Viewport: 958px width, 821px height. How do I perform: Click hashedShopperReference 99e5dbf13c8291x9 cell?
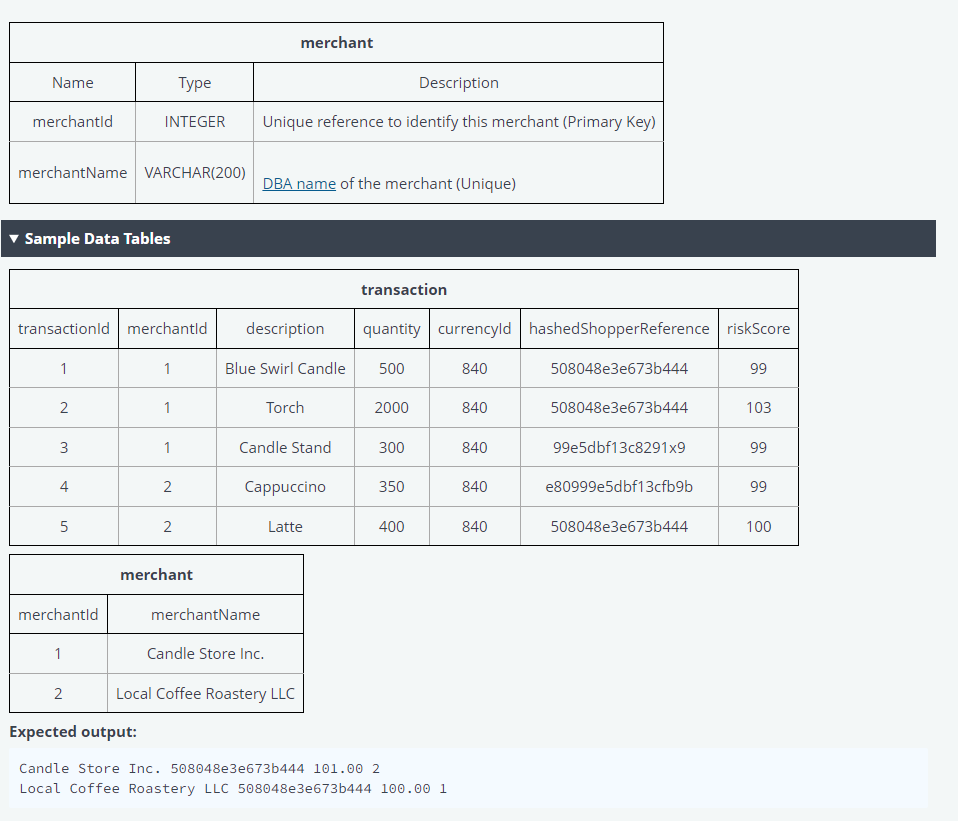(x=619, y=447)
